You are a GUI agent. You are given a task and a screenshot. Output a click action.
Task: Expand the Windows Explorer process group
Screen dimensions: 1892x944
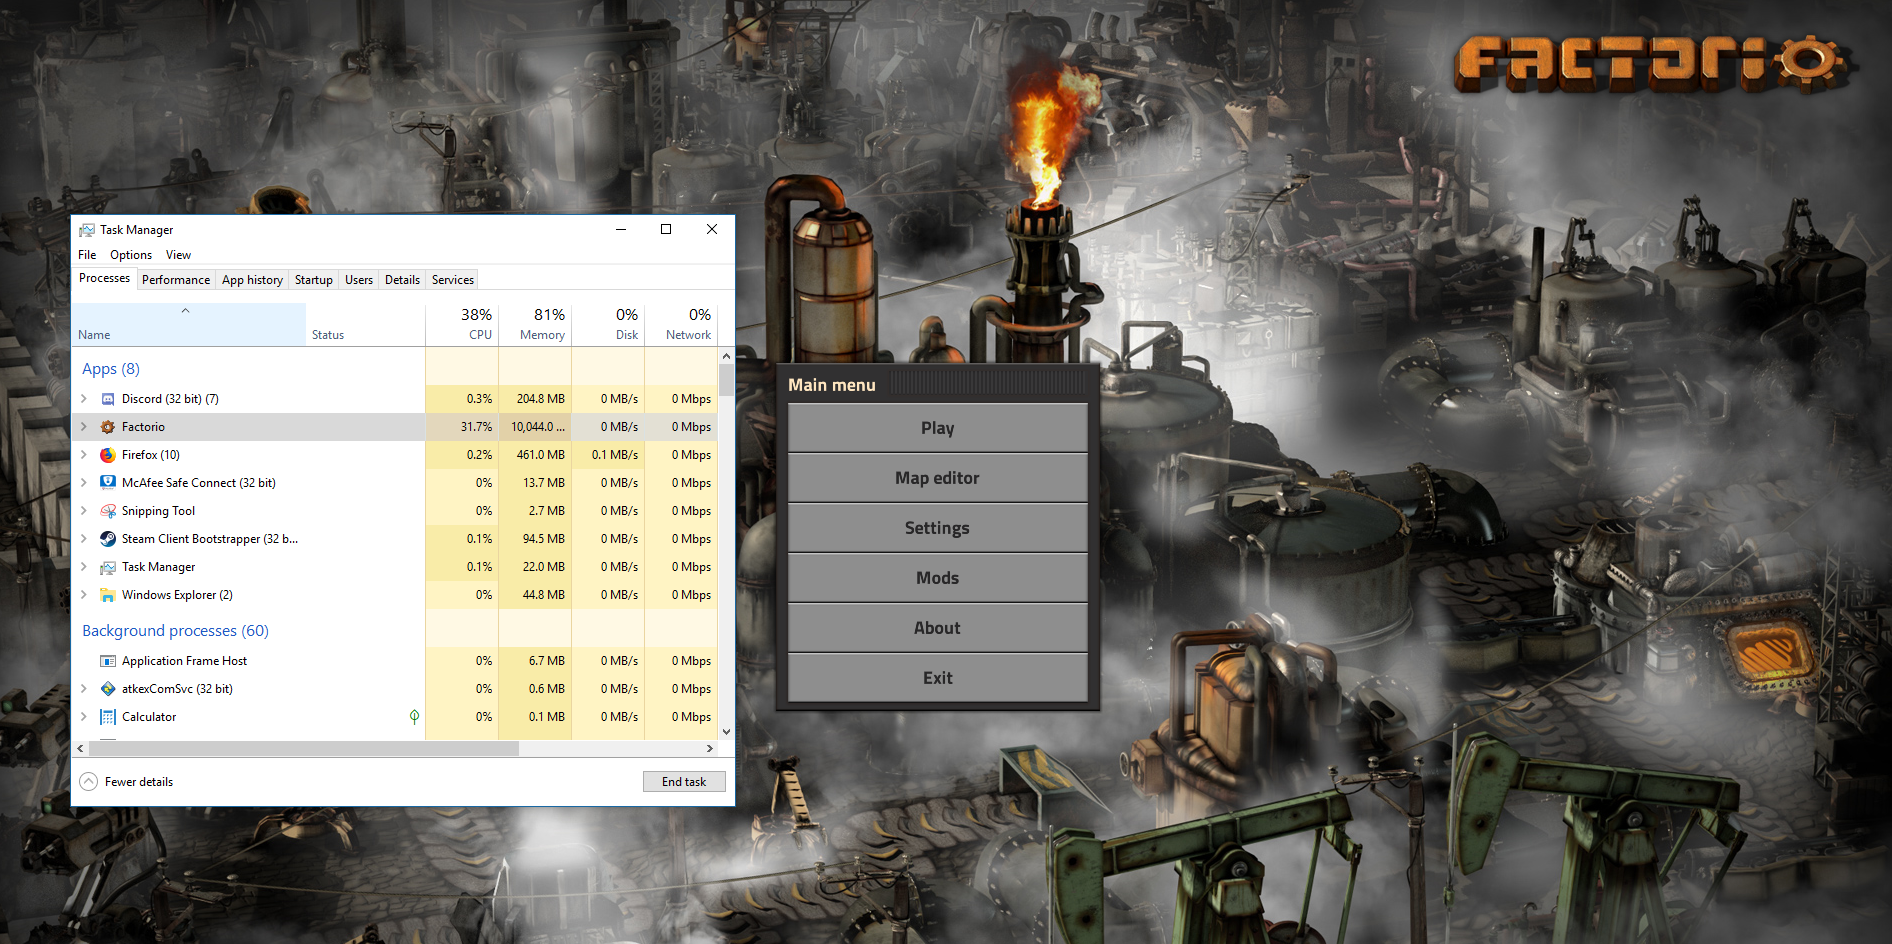[84, 595]
